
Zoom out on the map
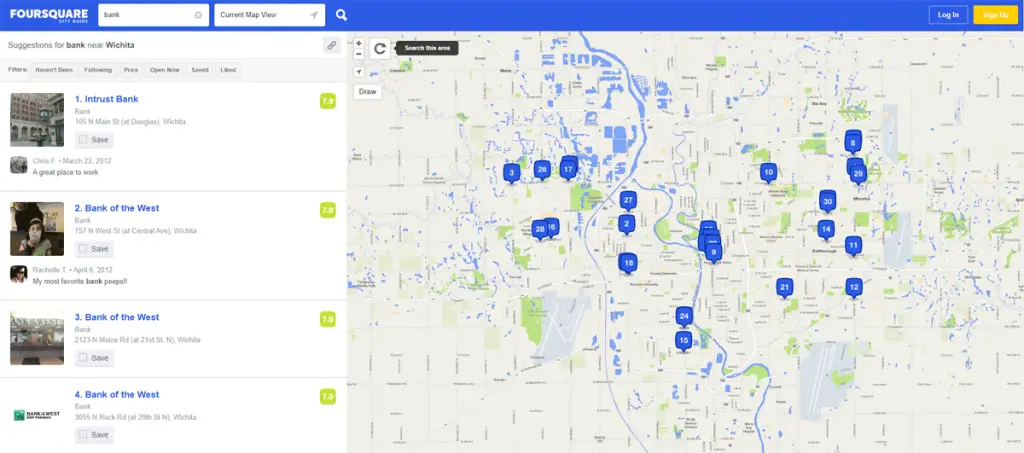(359, 54)
